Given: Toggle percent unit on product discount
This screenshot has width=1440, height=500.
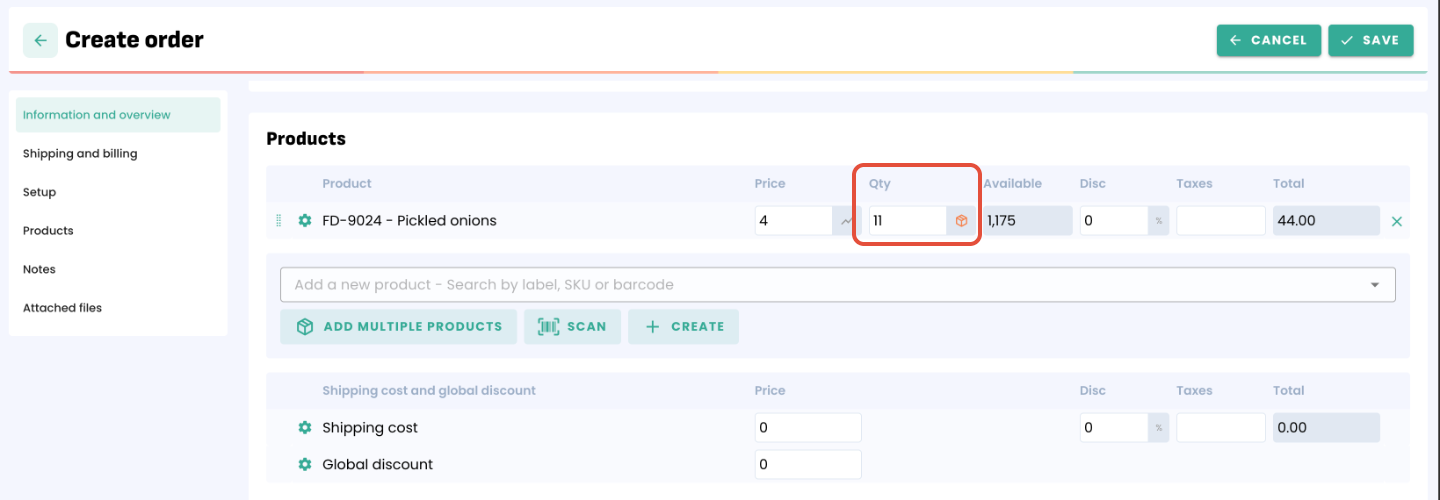Looking at the screenshot, I should [1159, 221].
